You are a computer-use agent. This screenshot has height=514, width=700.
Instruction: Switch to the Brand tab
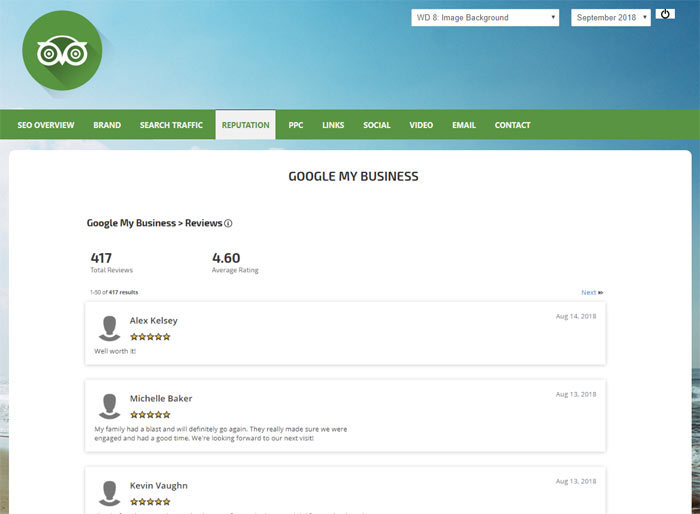click(107, 125)
